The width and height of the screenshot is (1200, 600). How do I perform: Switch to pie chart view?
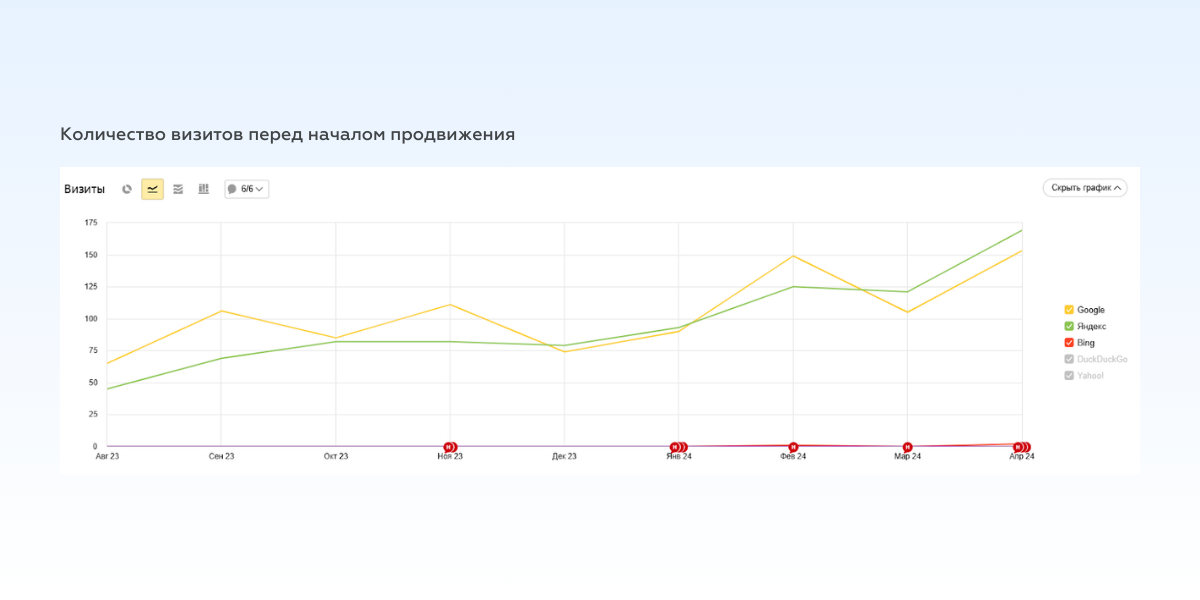pyautogui.click(x=127, y=189)
